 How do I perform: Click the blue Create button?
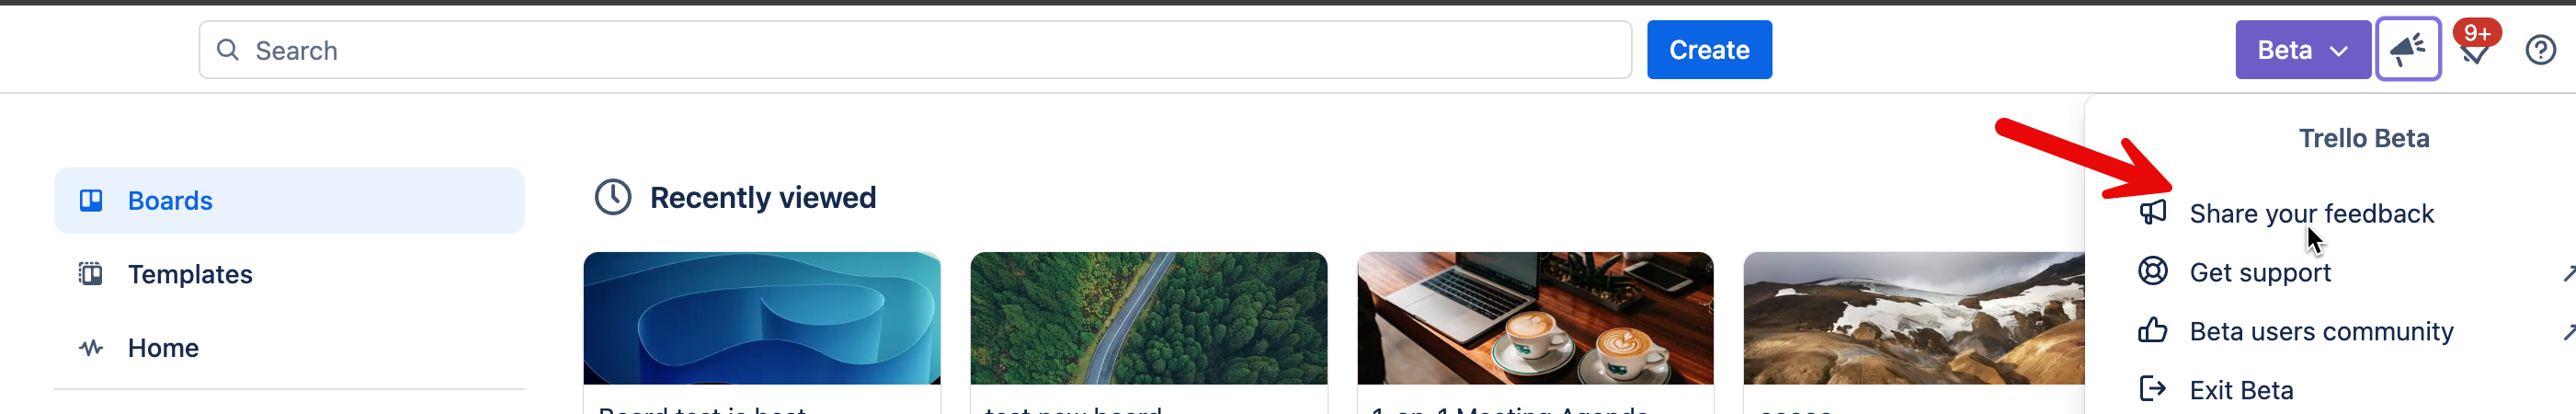1709,49
